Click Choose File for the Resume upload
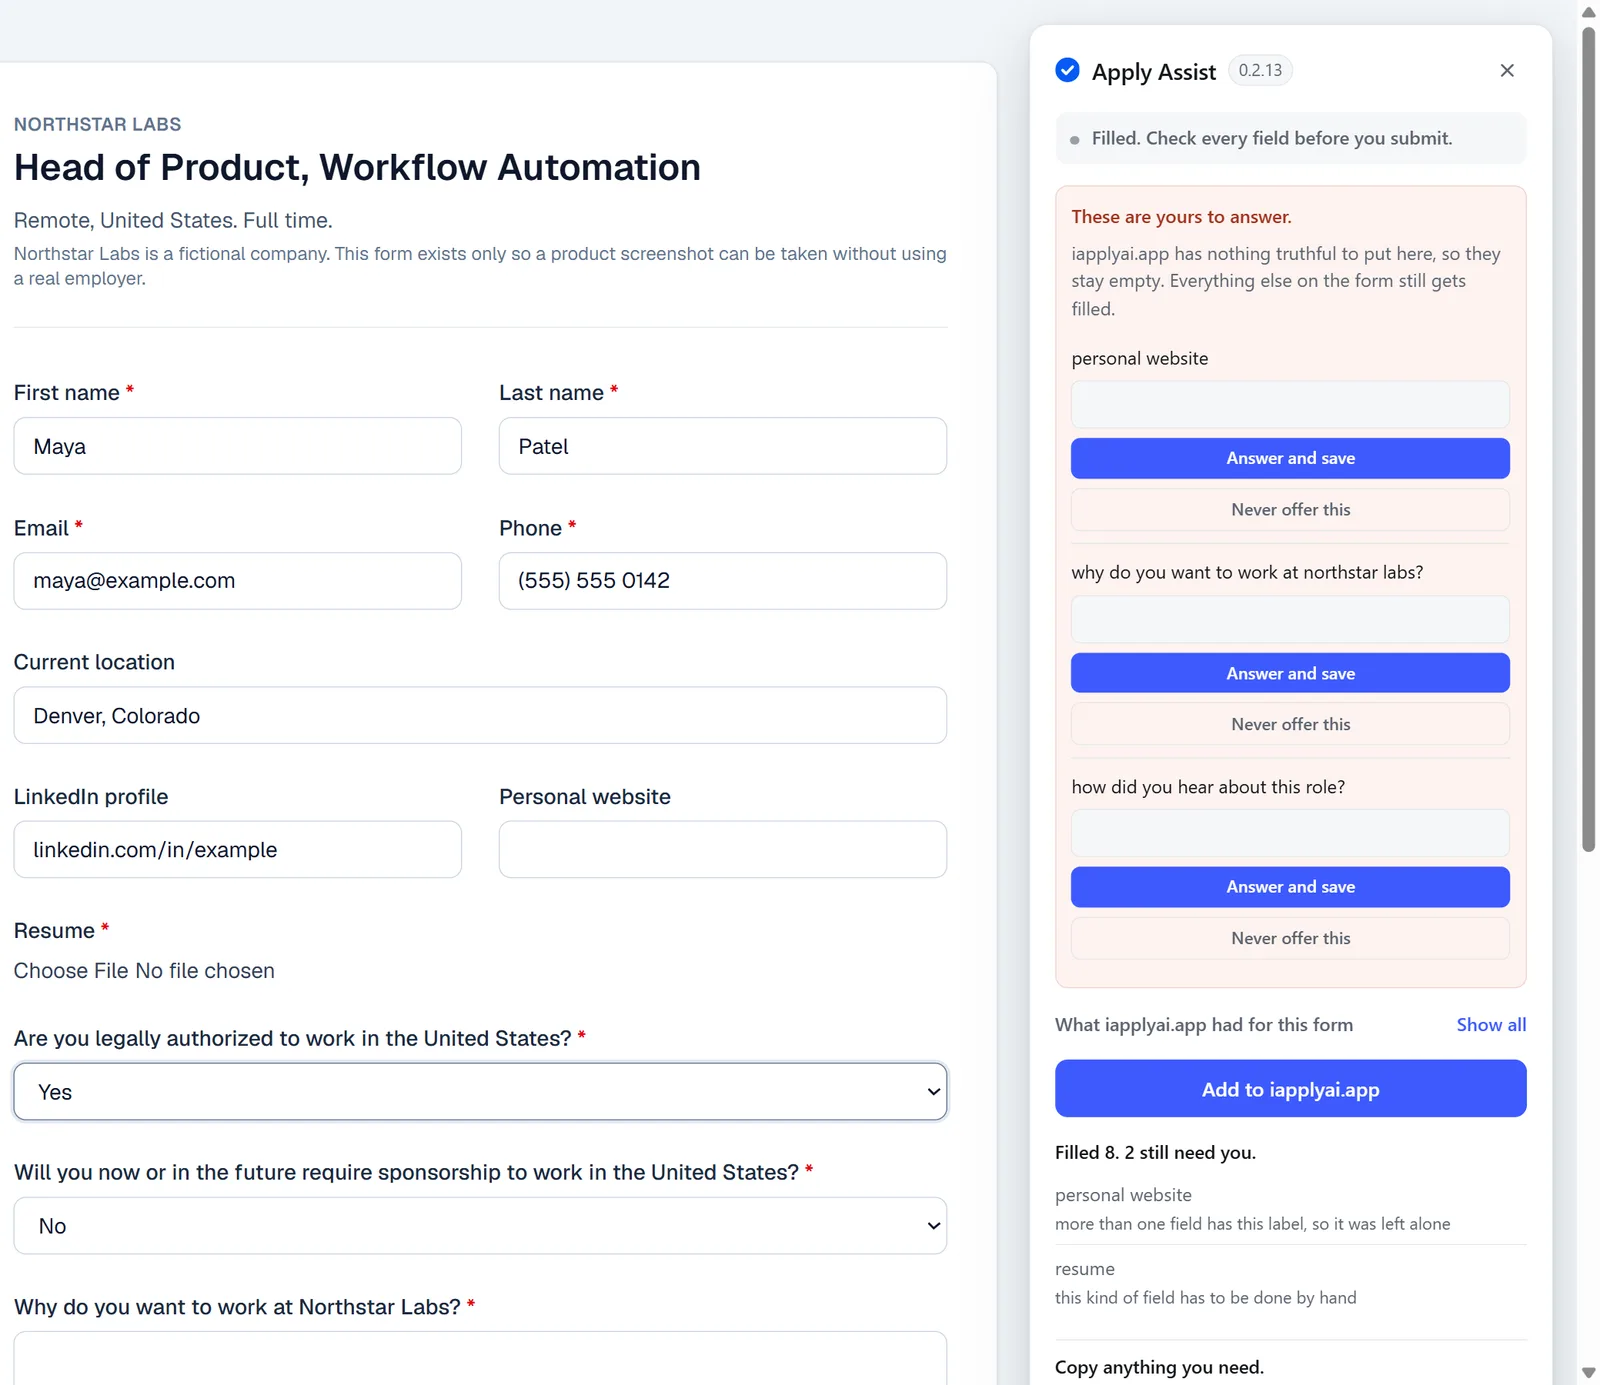This screenshot has width=1600, height=1385. pos(71,971)
